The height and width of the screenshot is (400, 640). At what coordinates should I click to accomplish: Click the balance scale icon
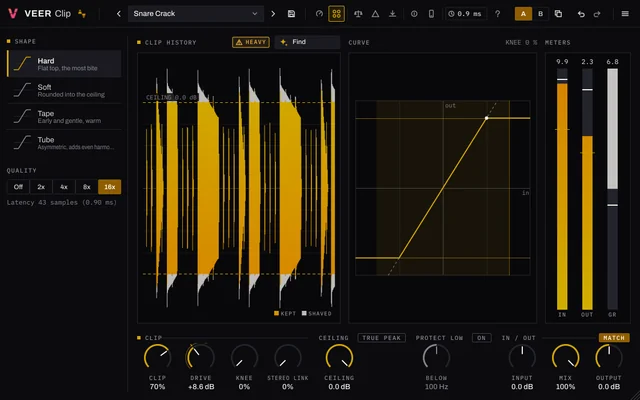pyautogui.click(x=358, y=14)
